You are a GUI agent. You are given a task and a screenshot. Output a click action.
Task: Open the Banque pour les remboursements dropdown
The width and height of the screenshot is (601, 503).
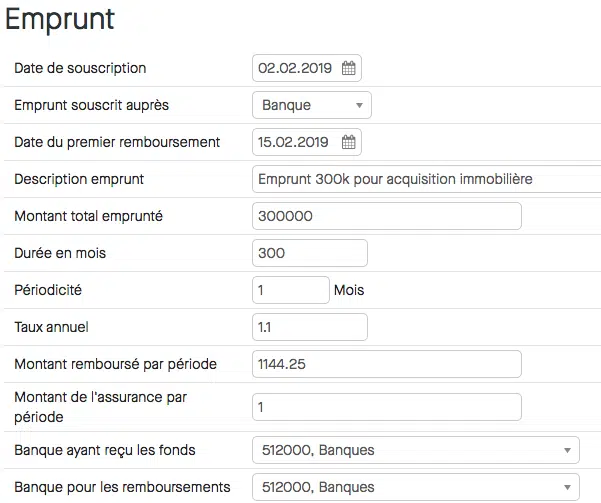[x=415, y=487]
